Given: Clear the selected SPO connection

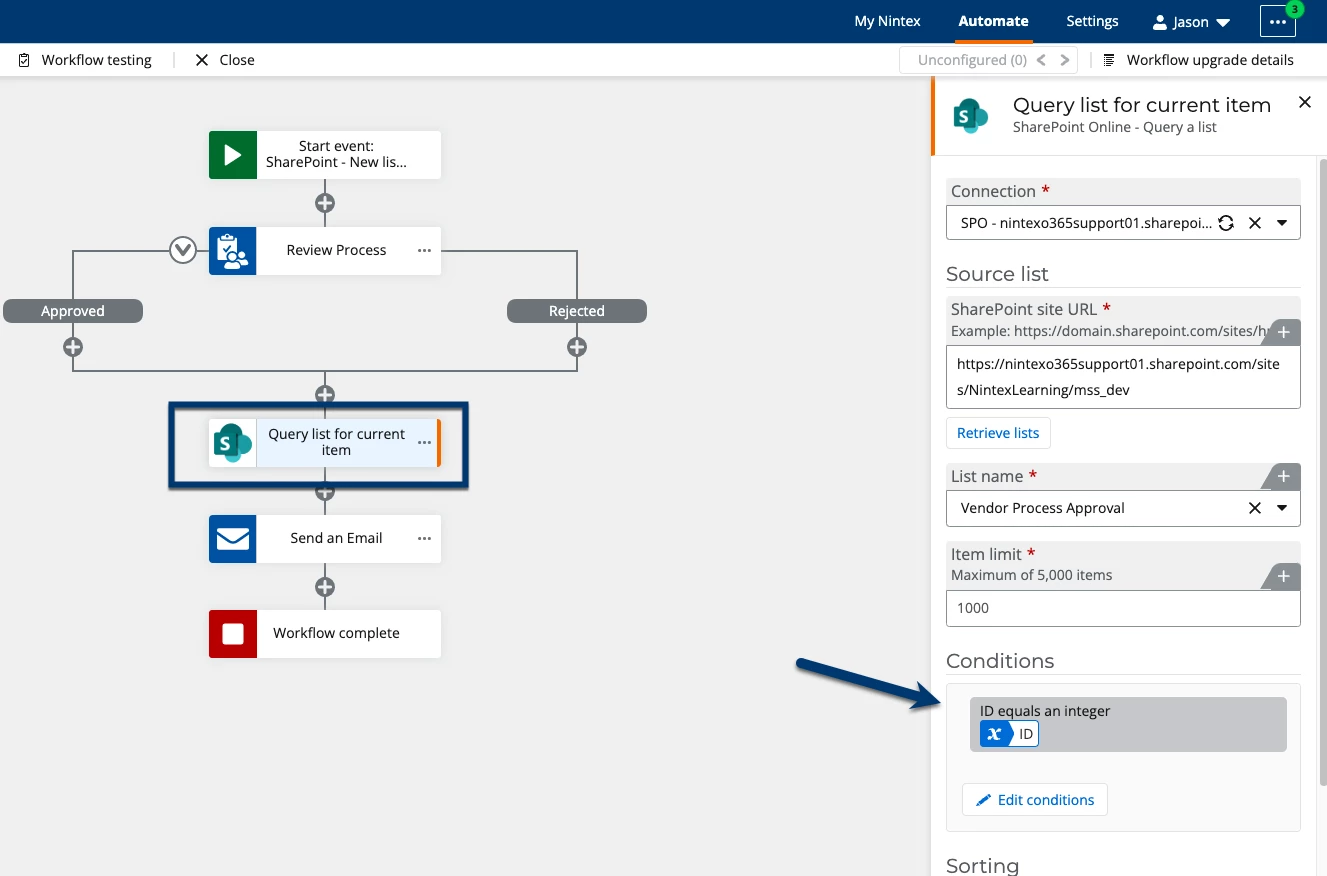Looking at the screenshot, I should [1255, 223].
